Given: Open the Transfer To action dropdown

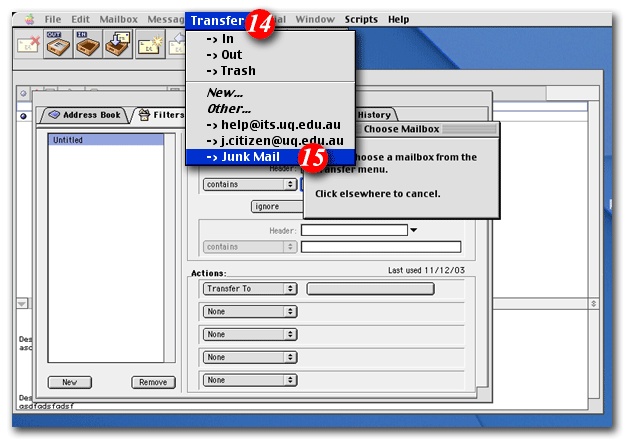Looking at the screenshot, I should click(249, 288).
